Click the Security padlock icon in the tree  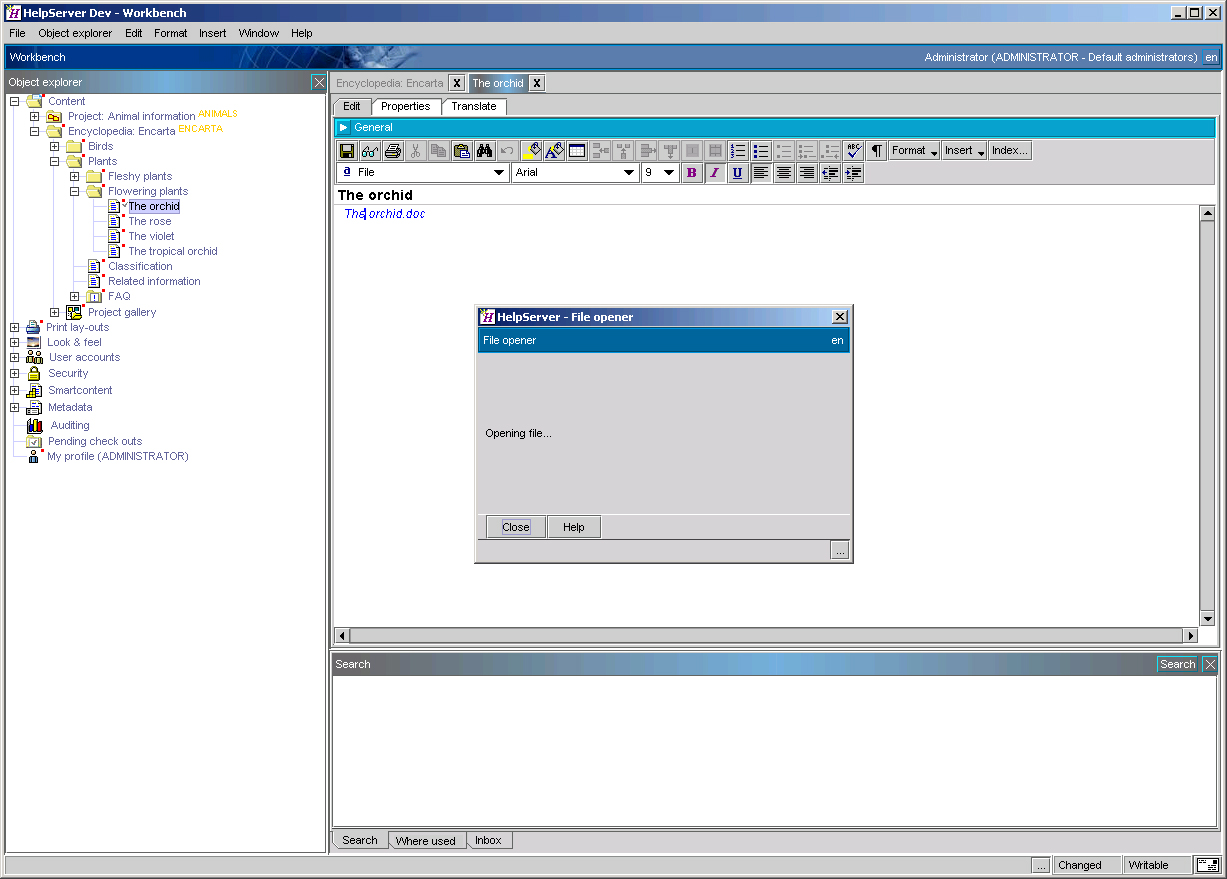point(34,373)
